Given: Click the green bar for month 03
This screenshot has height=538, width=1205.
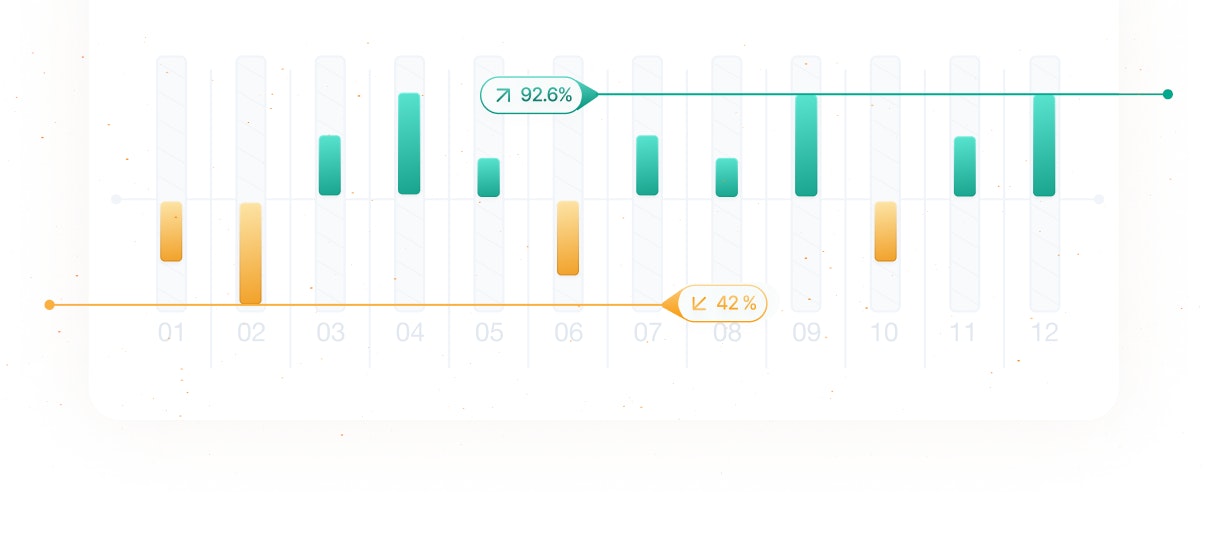Looking at the screenshot, I should pyautogui.click(x=330, y=165).
